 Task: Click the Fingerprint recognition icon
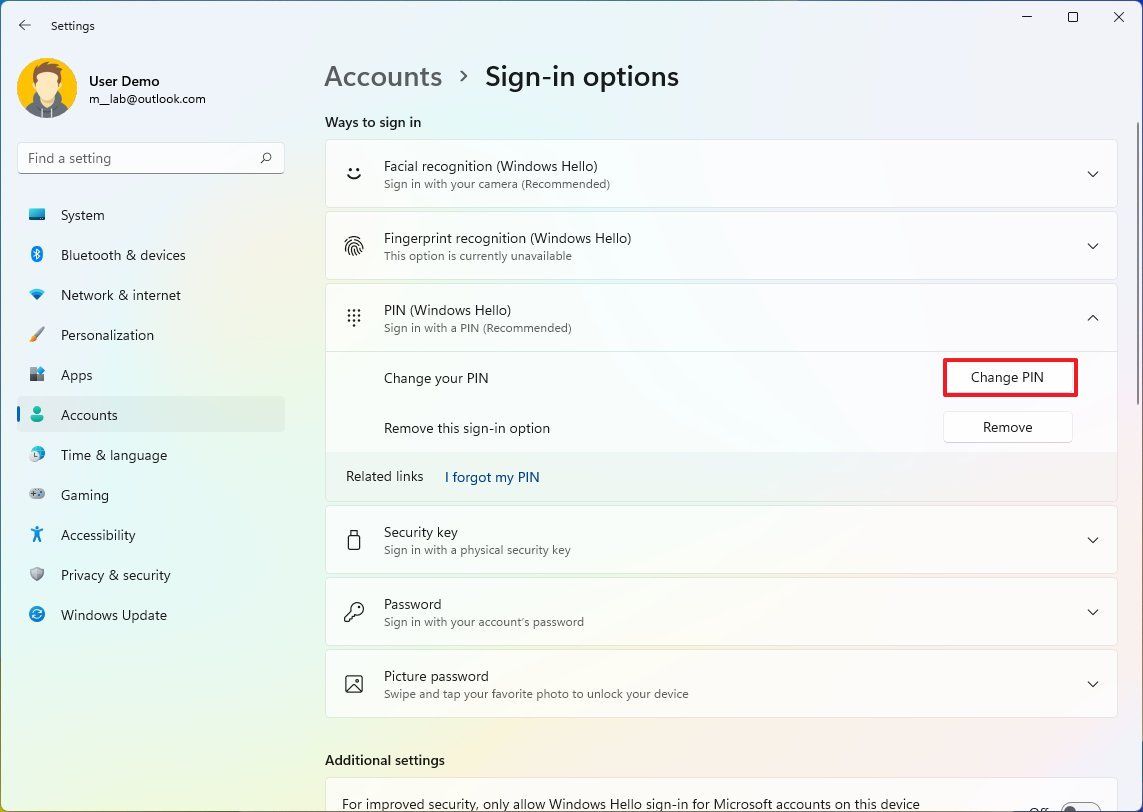pyautogui.click(x=354, y=245)
